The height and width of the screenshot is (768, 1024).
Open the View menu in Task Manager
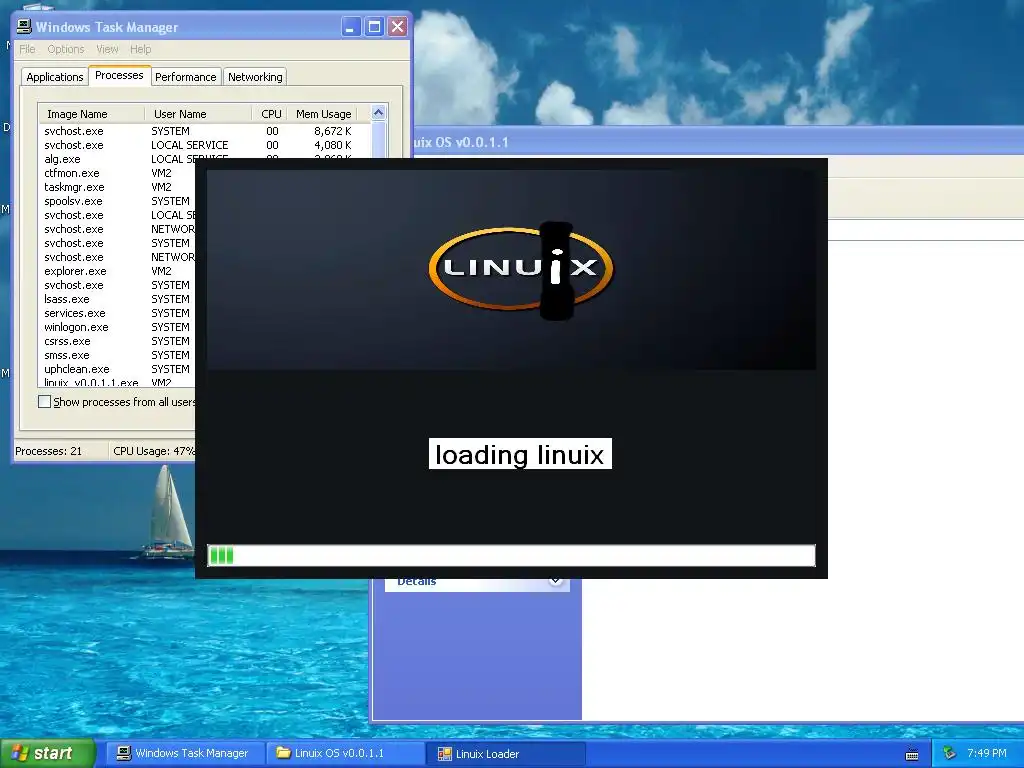[107, 49]
